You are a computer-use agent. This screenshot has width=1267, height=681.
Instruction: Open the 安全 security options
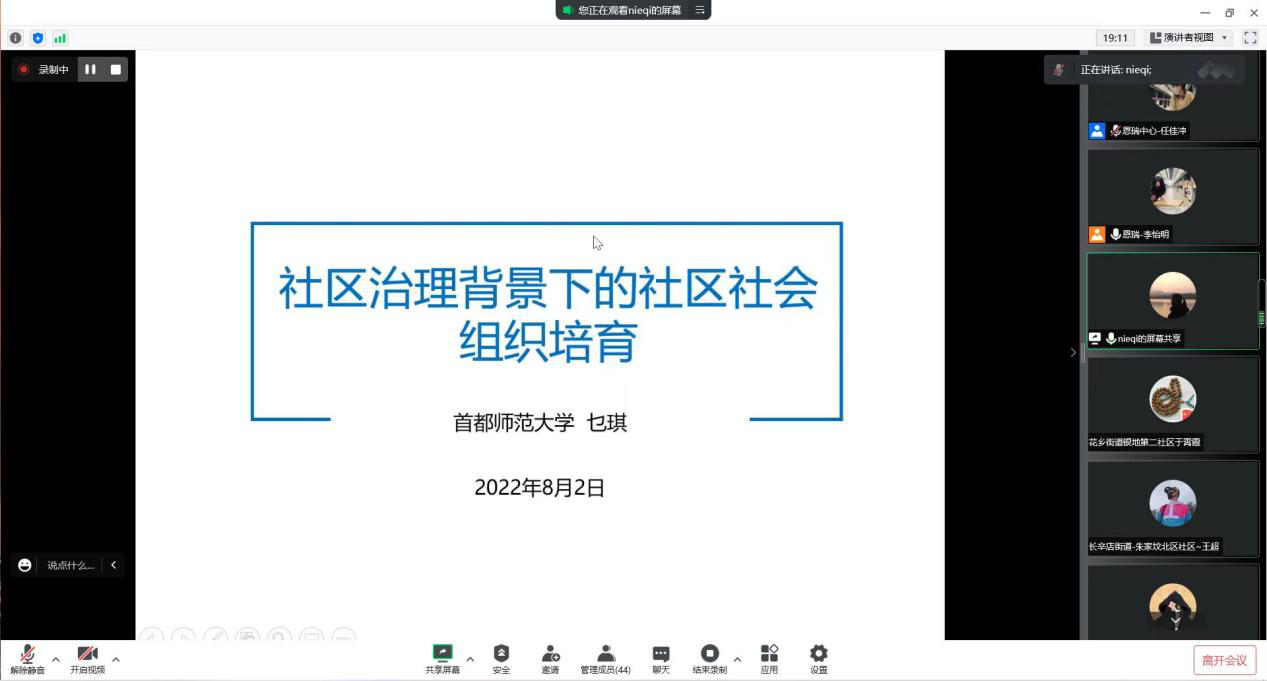501,659
